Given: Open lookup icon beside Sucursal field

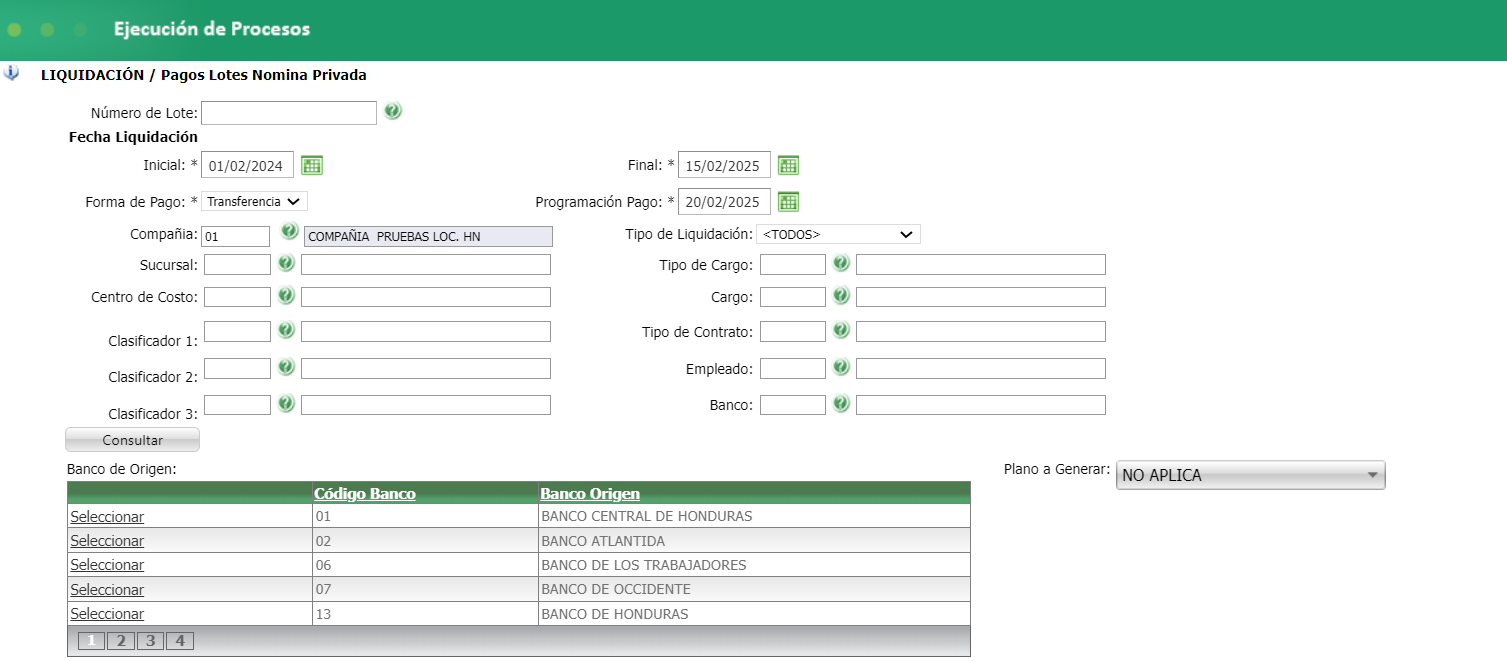Looking at the screenshot, I should click(x=286, y=263).
